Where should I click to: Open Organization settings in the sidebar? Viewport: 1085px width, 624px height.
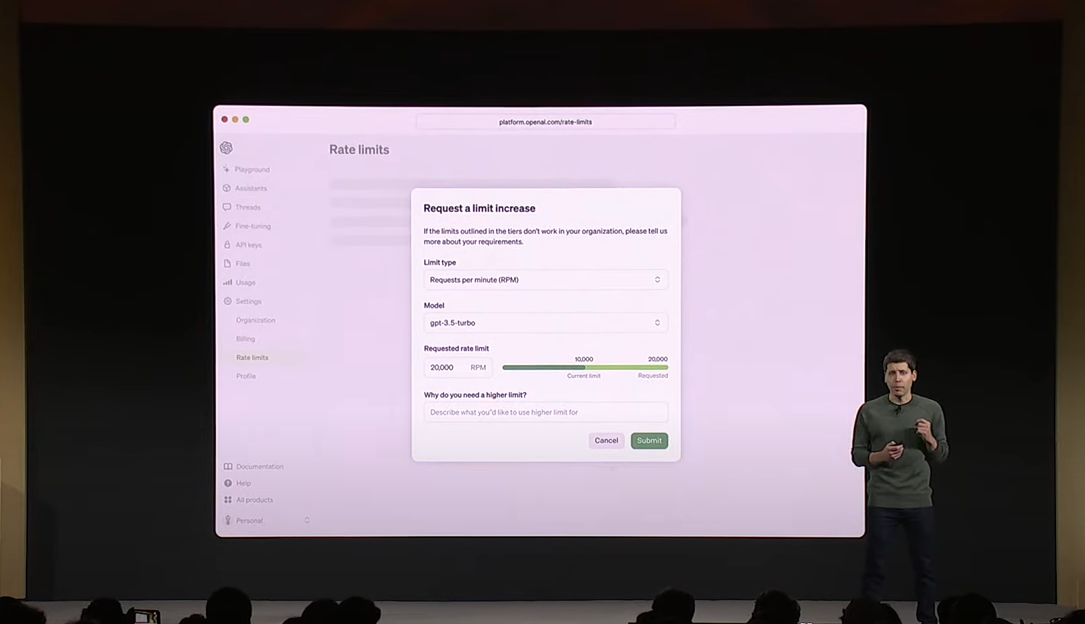pos(256,320)
